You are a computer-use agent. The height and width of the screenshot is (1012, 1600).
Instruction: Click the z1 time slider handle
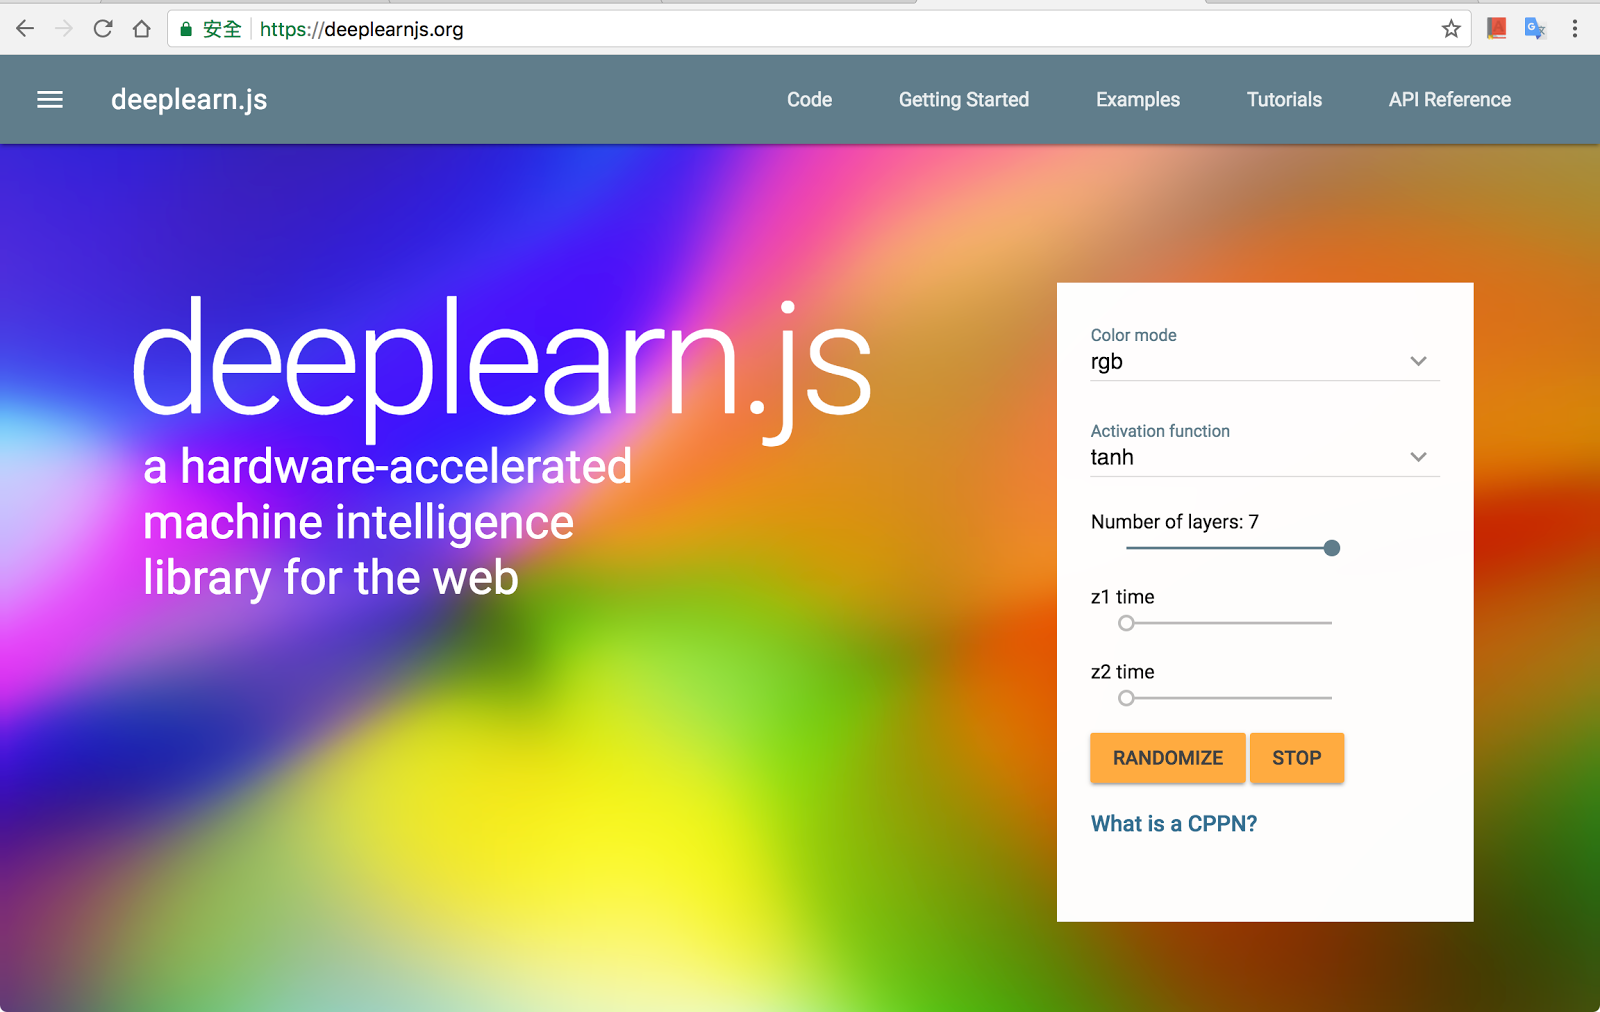click(x=1126, y=623)
